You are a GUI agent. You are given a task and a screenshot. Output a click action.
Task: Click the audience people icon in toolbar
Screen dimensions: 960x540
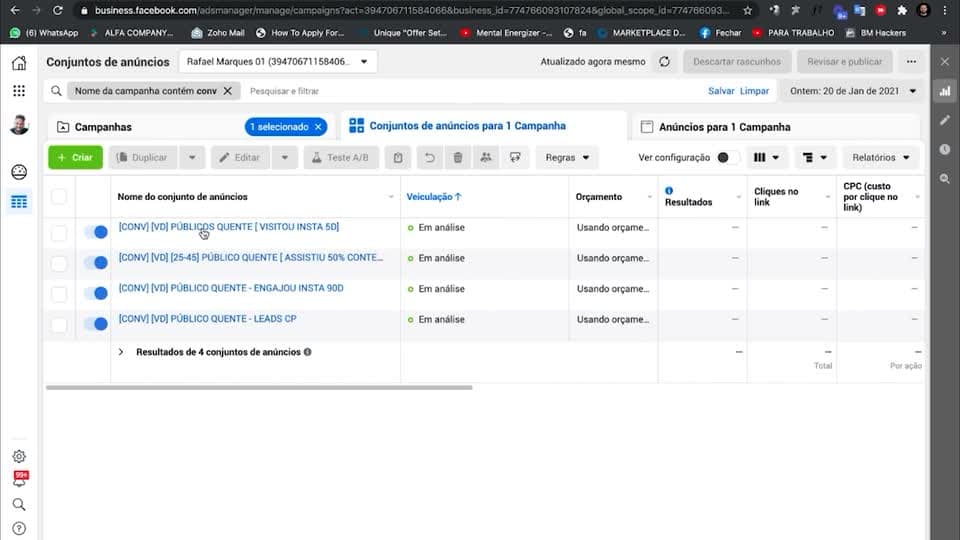486,157
